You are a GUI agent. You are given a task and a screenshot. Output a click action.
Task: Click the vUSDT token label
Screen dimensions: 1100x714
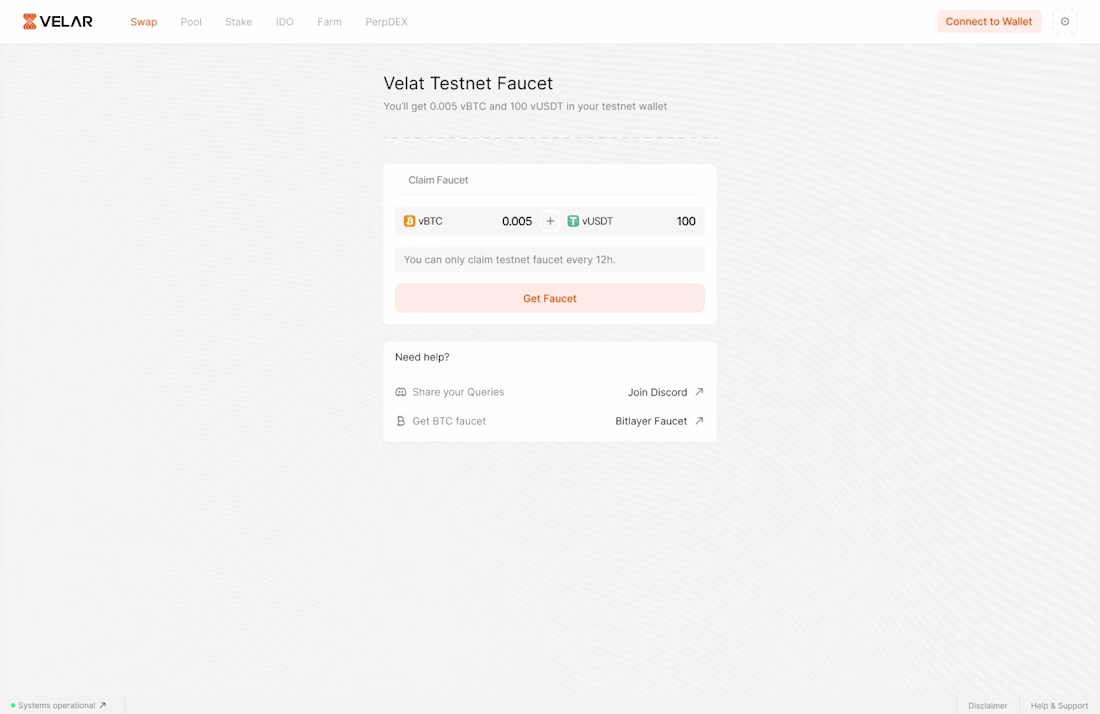[x=598, y=221]
